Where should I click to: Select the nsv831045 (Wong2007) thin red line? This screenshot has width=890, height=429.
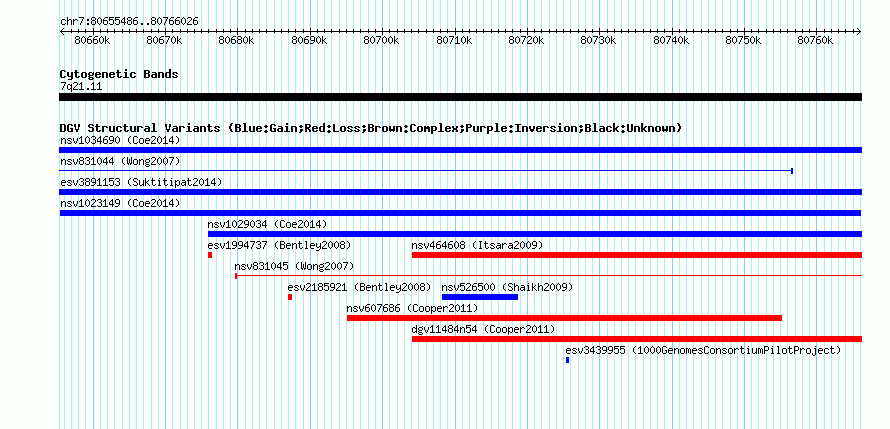tap(548, 276)
